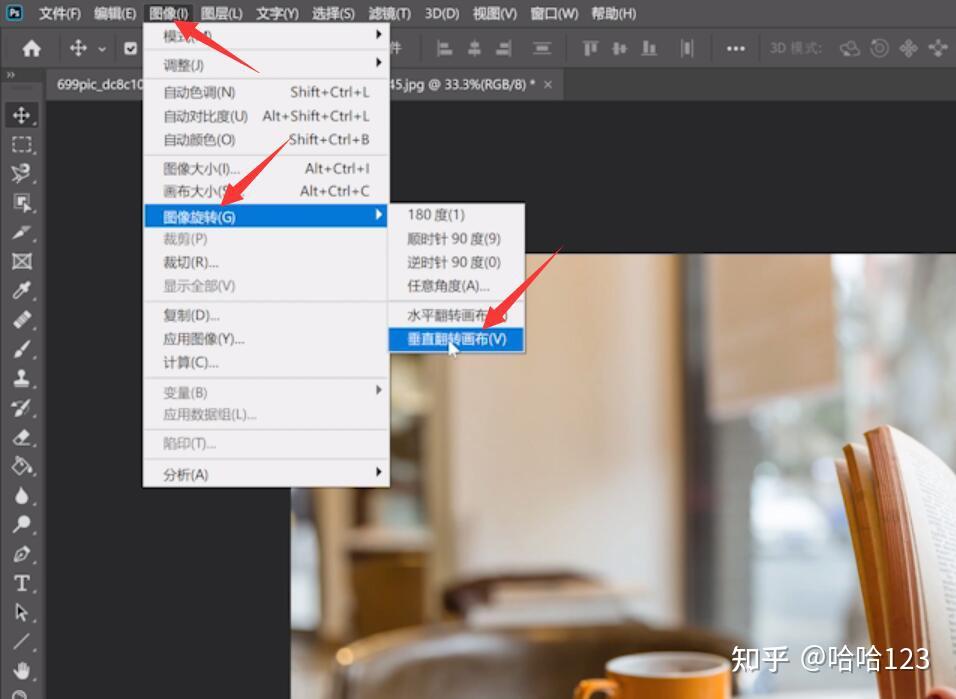Select the Horizontal Type tool
The width and height of the screenshot is (956, 699).
coord(21,584)
